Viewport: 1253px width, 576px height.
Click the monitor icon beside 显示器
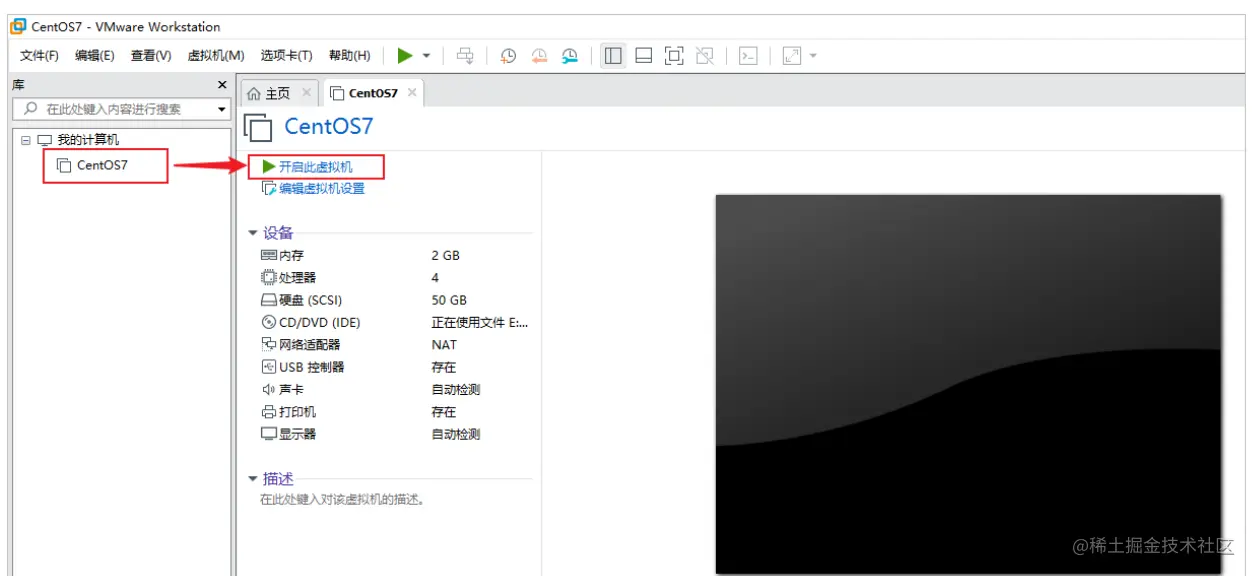[x=268, y=434]
